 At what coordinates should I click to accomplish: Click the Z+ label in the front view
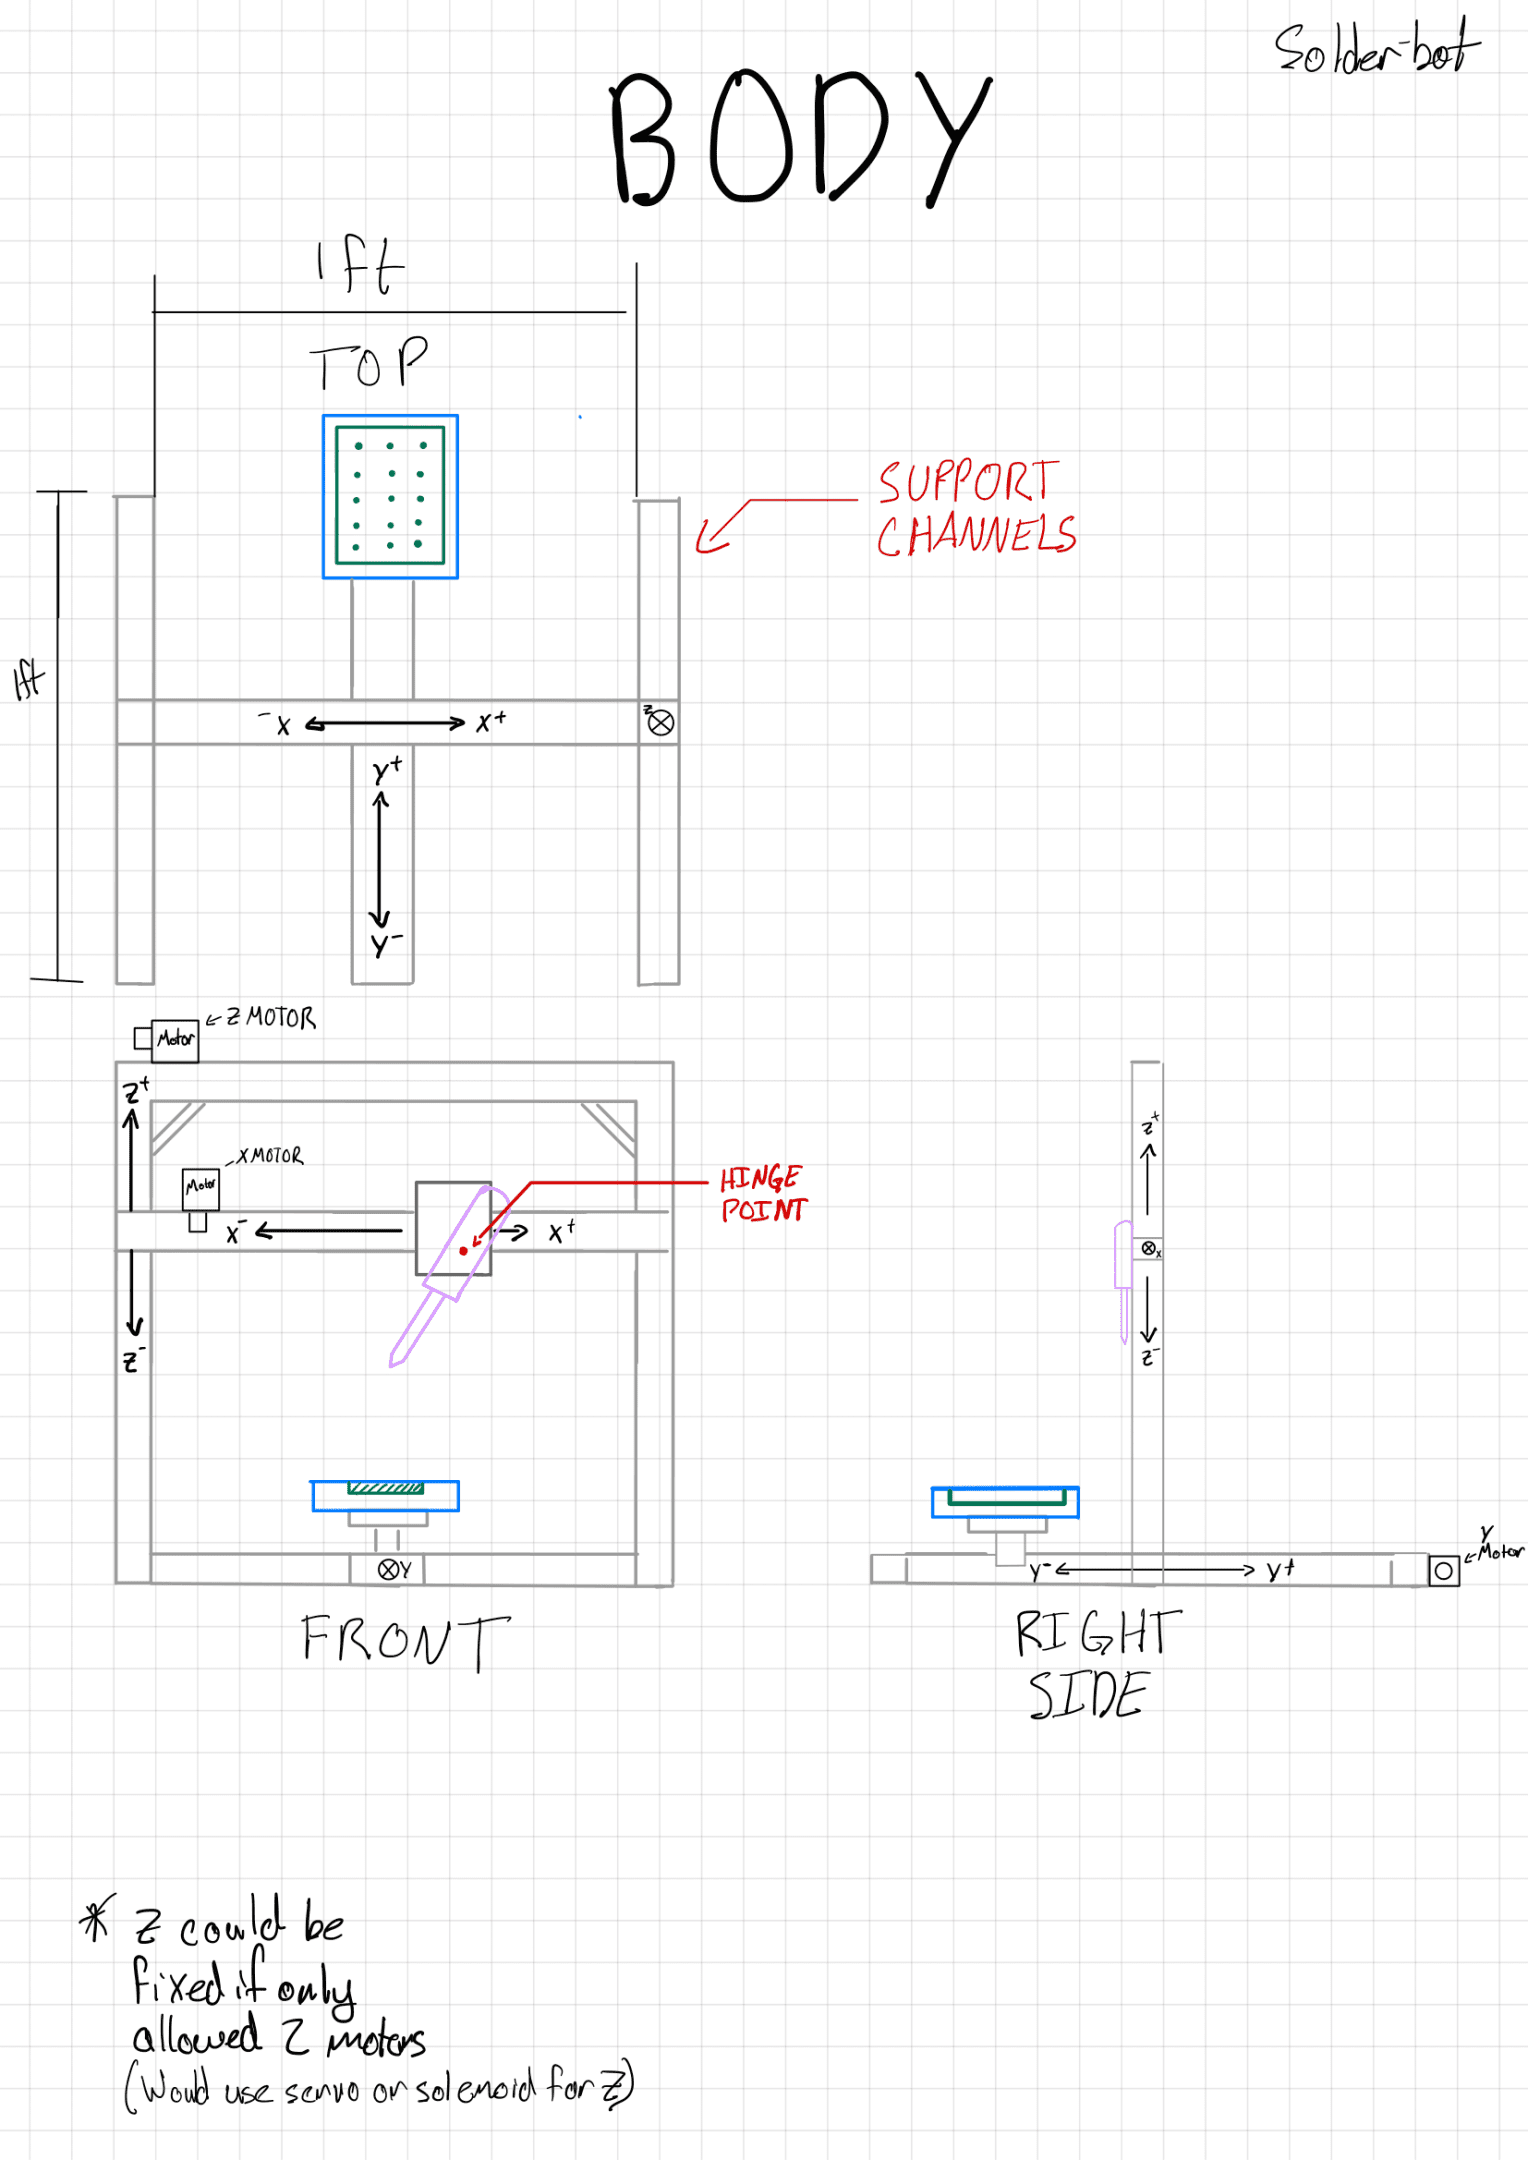click(x=136, y=1090)
